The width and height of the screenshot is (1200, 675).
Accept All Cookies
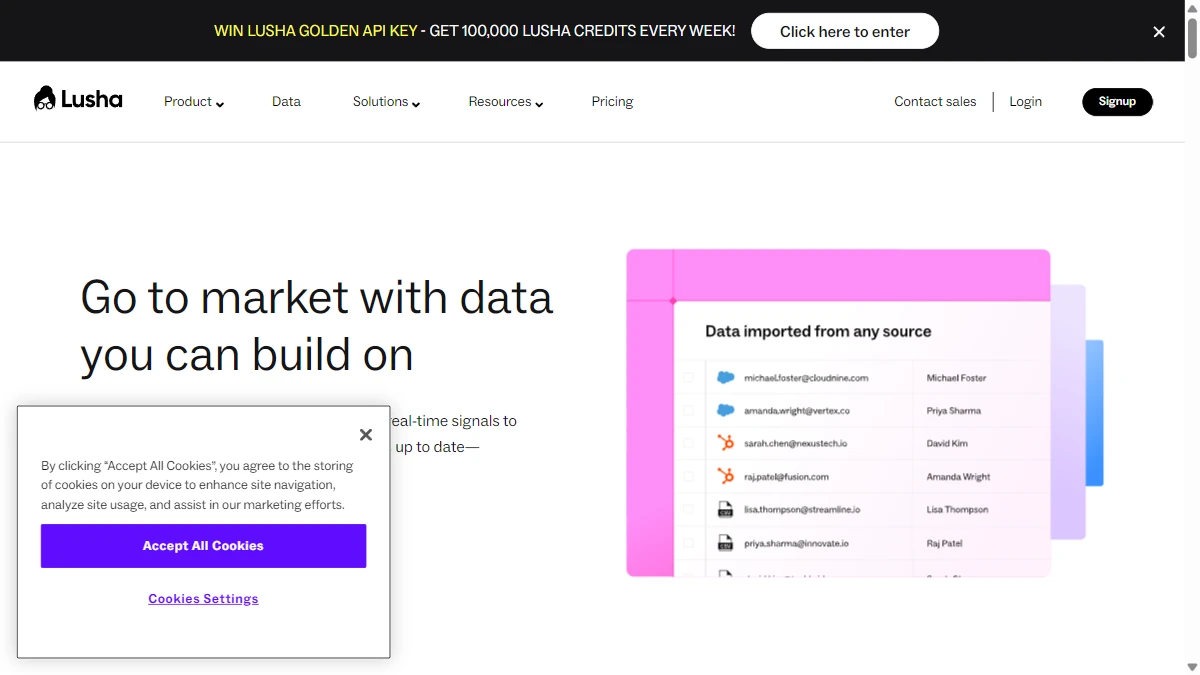tap(203, 546)
